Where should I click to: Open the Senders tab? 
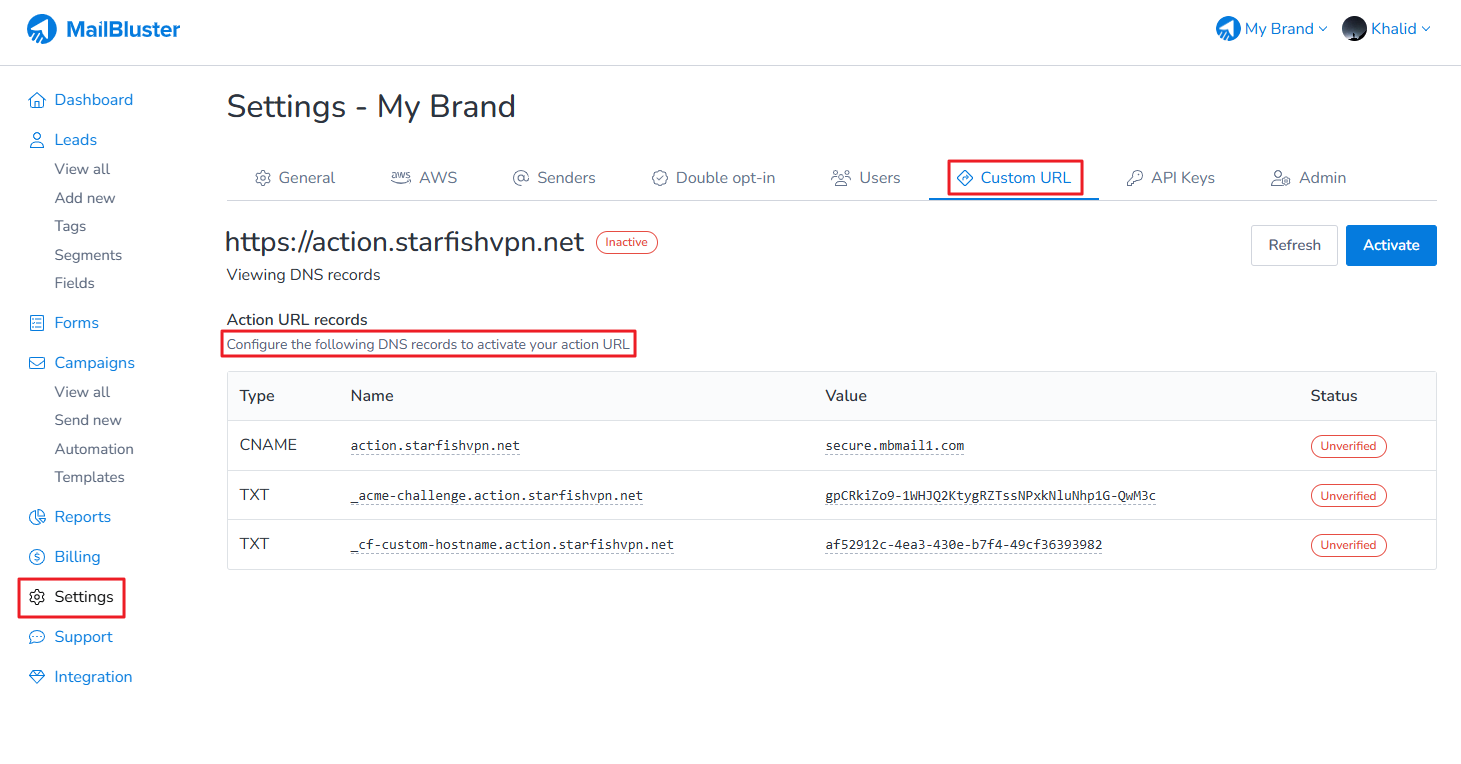[x=553, y=178]
